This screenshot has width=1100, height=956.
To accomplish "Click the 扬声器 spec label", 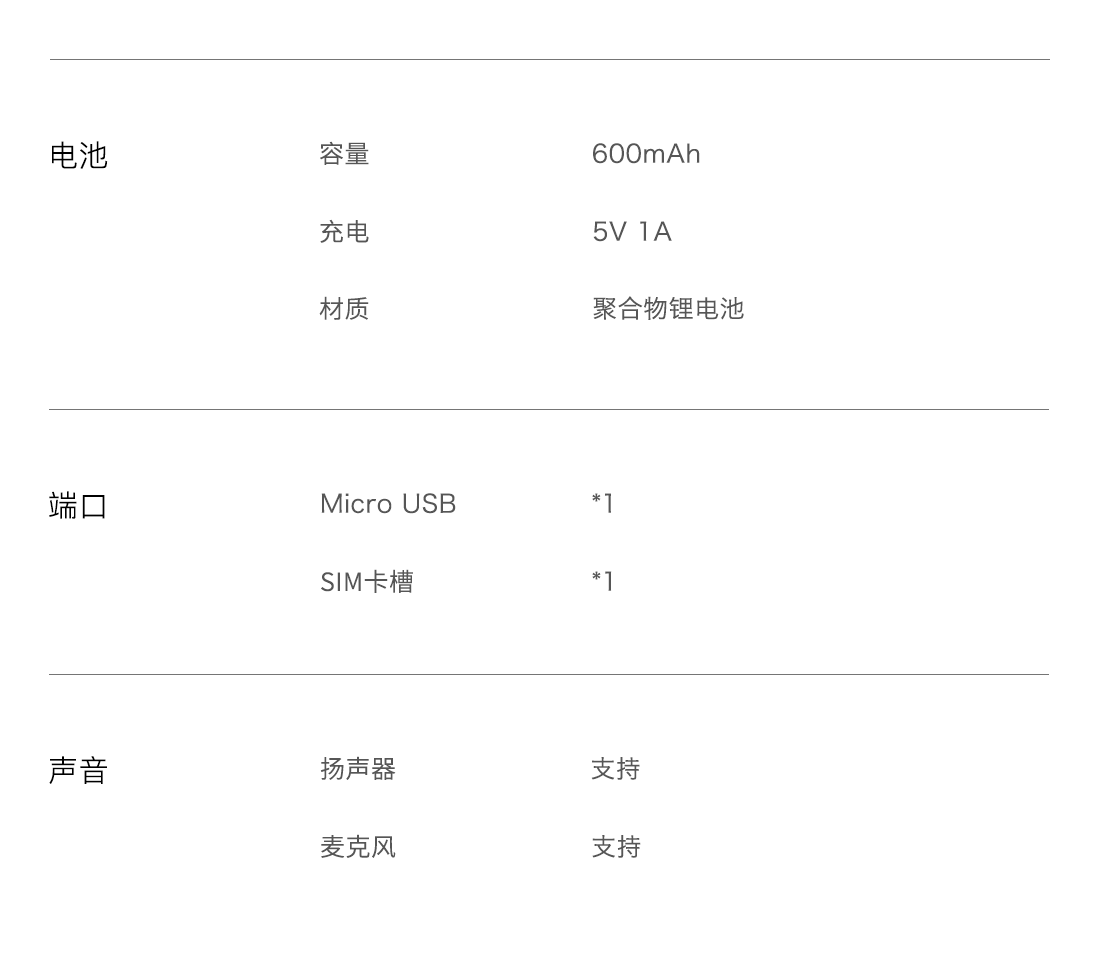I will click(358, 769).
